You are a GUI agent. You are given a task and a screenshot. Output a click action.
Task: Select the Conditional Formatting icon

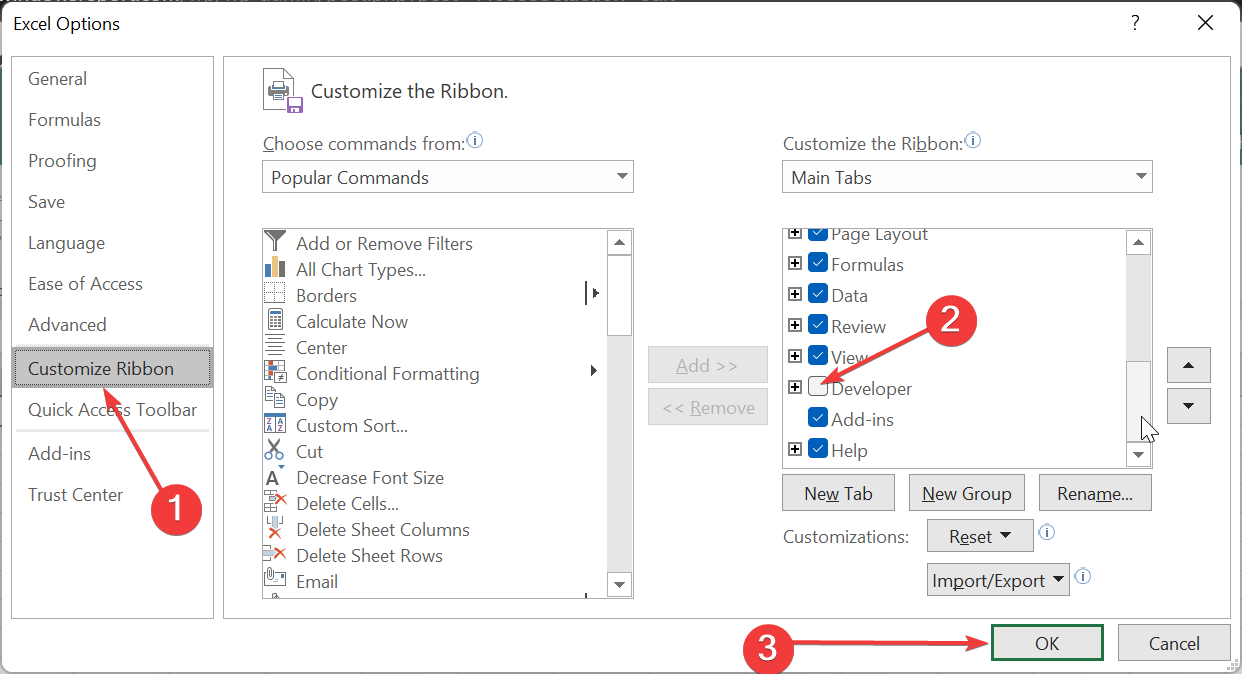pyautogui.click(x=275, y=373)
